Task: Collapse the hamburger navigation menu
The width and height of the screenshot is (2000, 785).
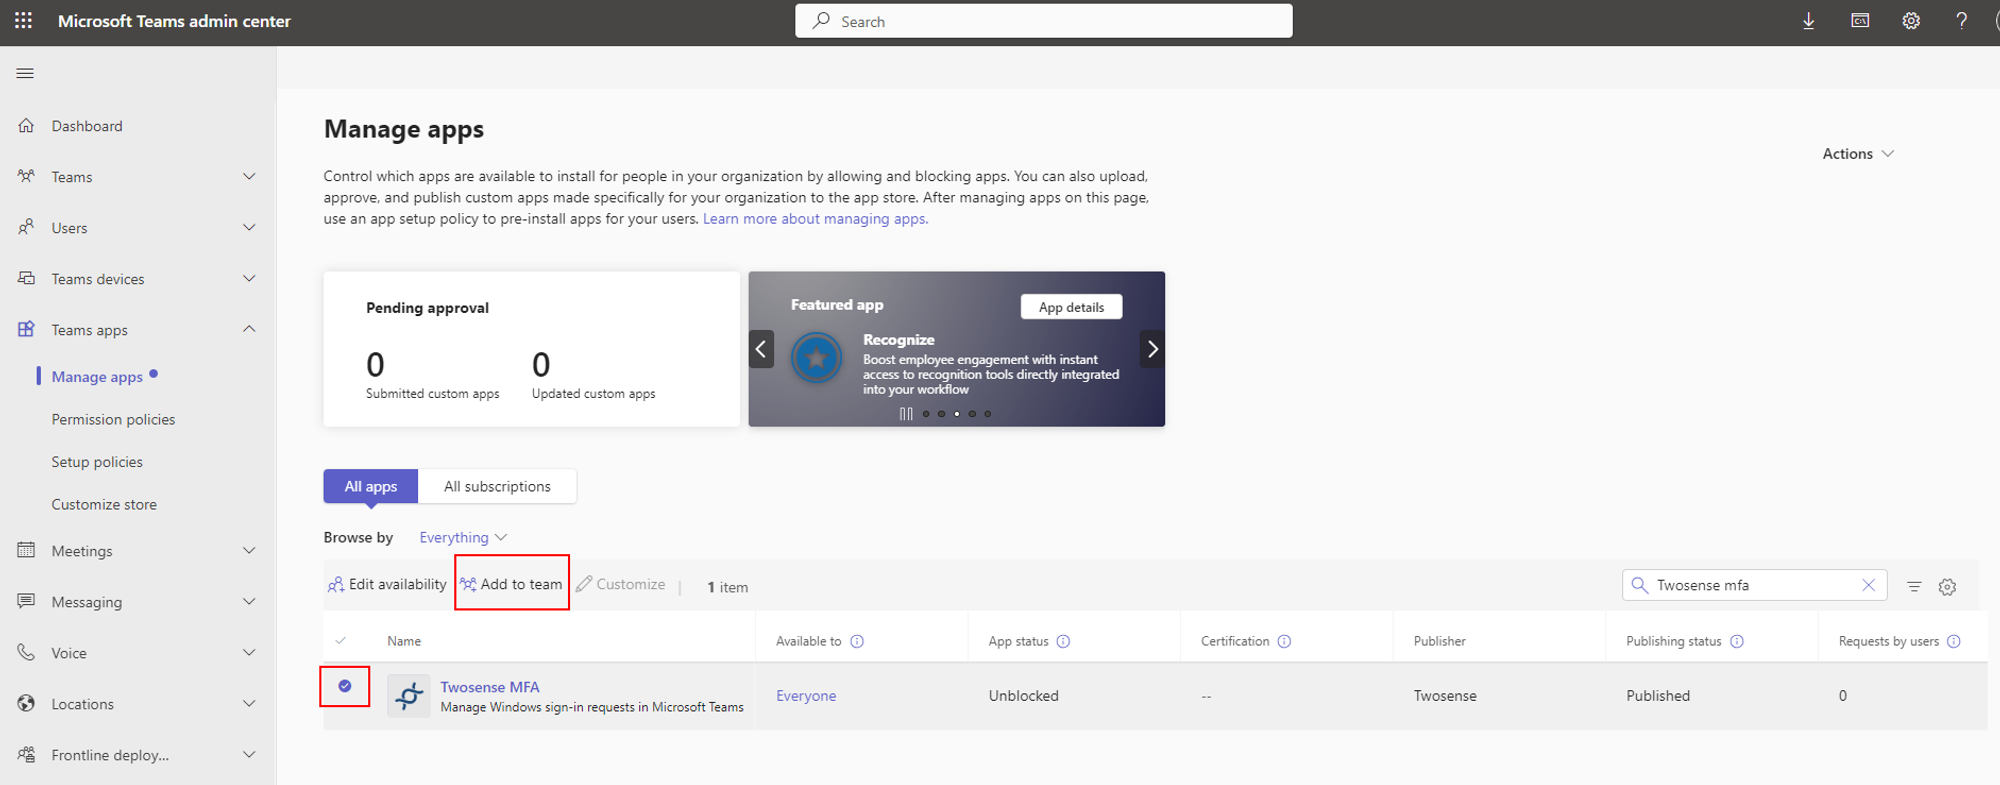Action: tap(25, 73)
